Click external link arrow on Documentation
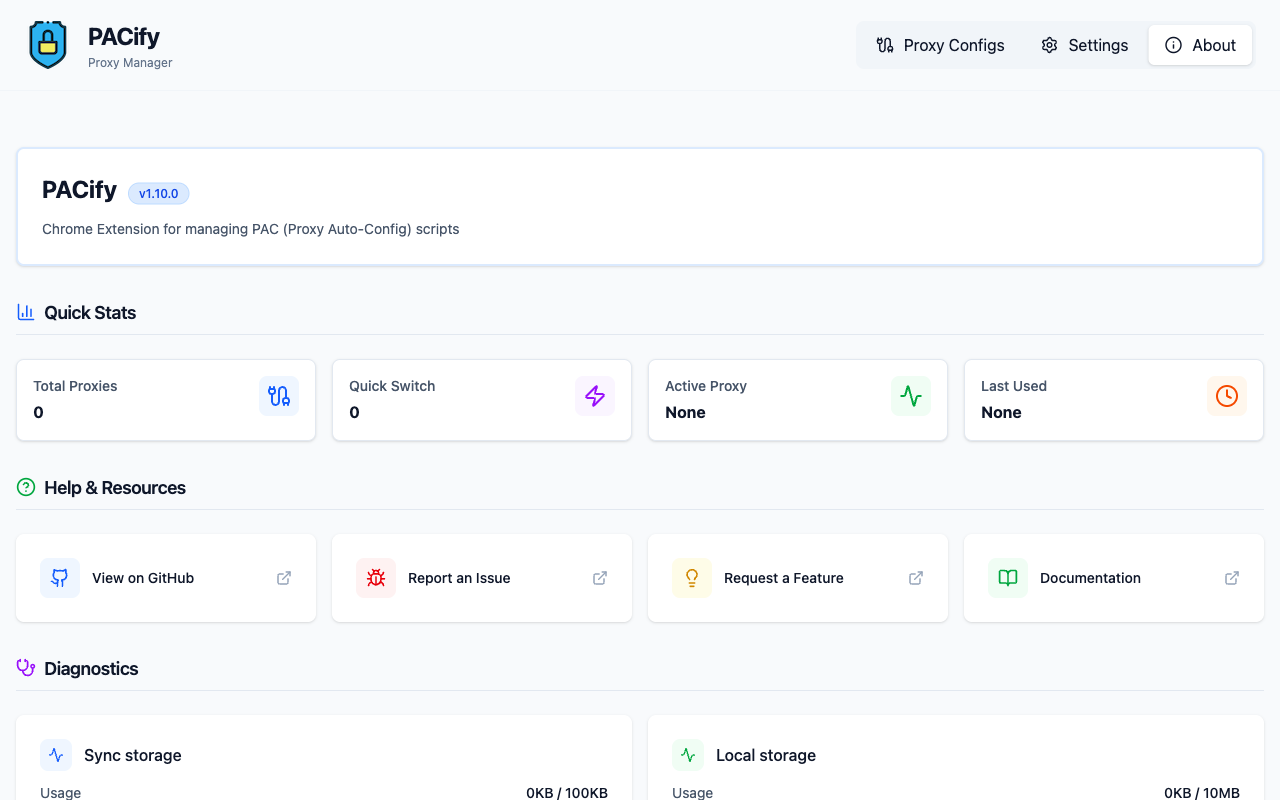This screenshot has height=800, width=1280. point(1232,578)
